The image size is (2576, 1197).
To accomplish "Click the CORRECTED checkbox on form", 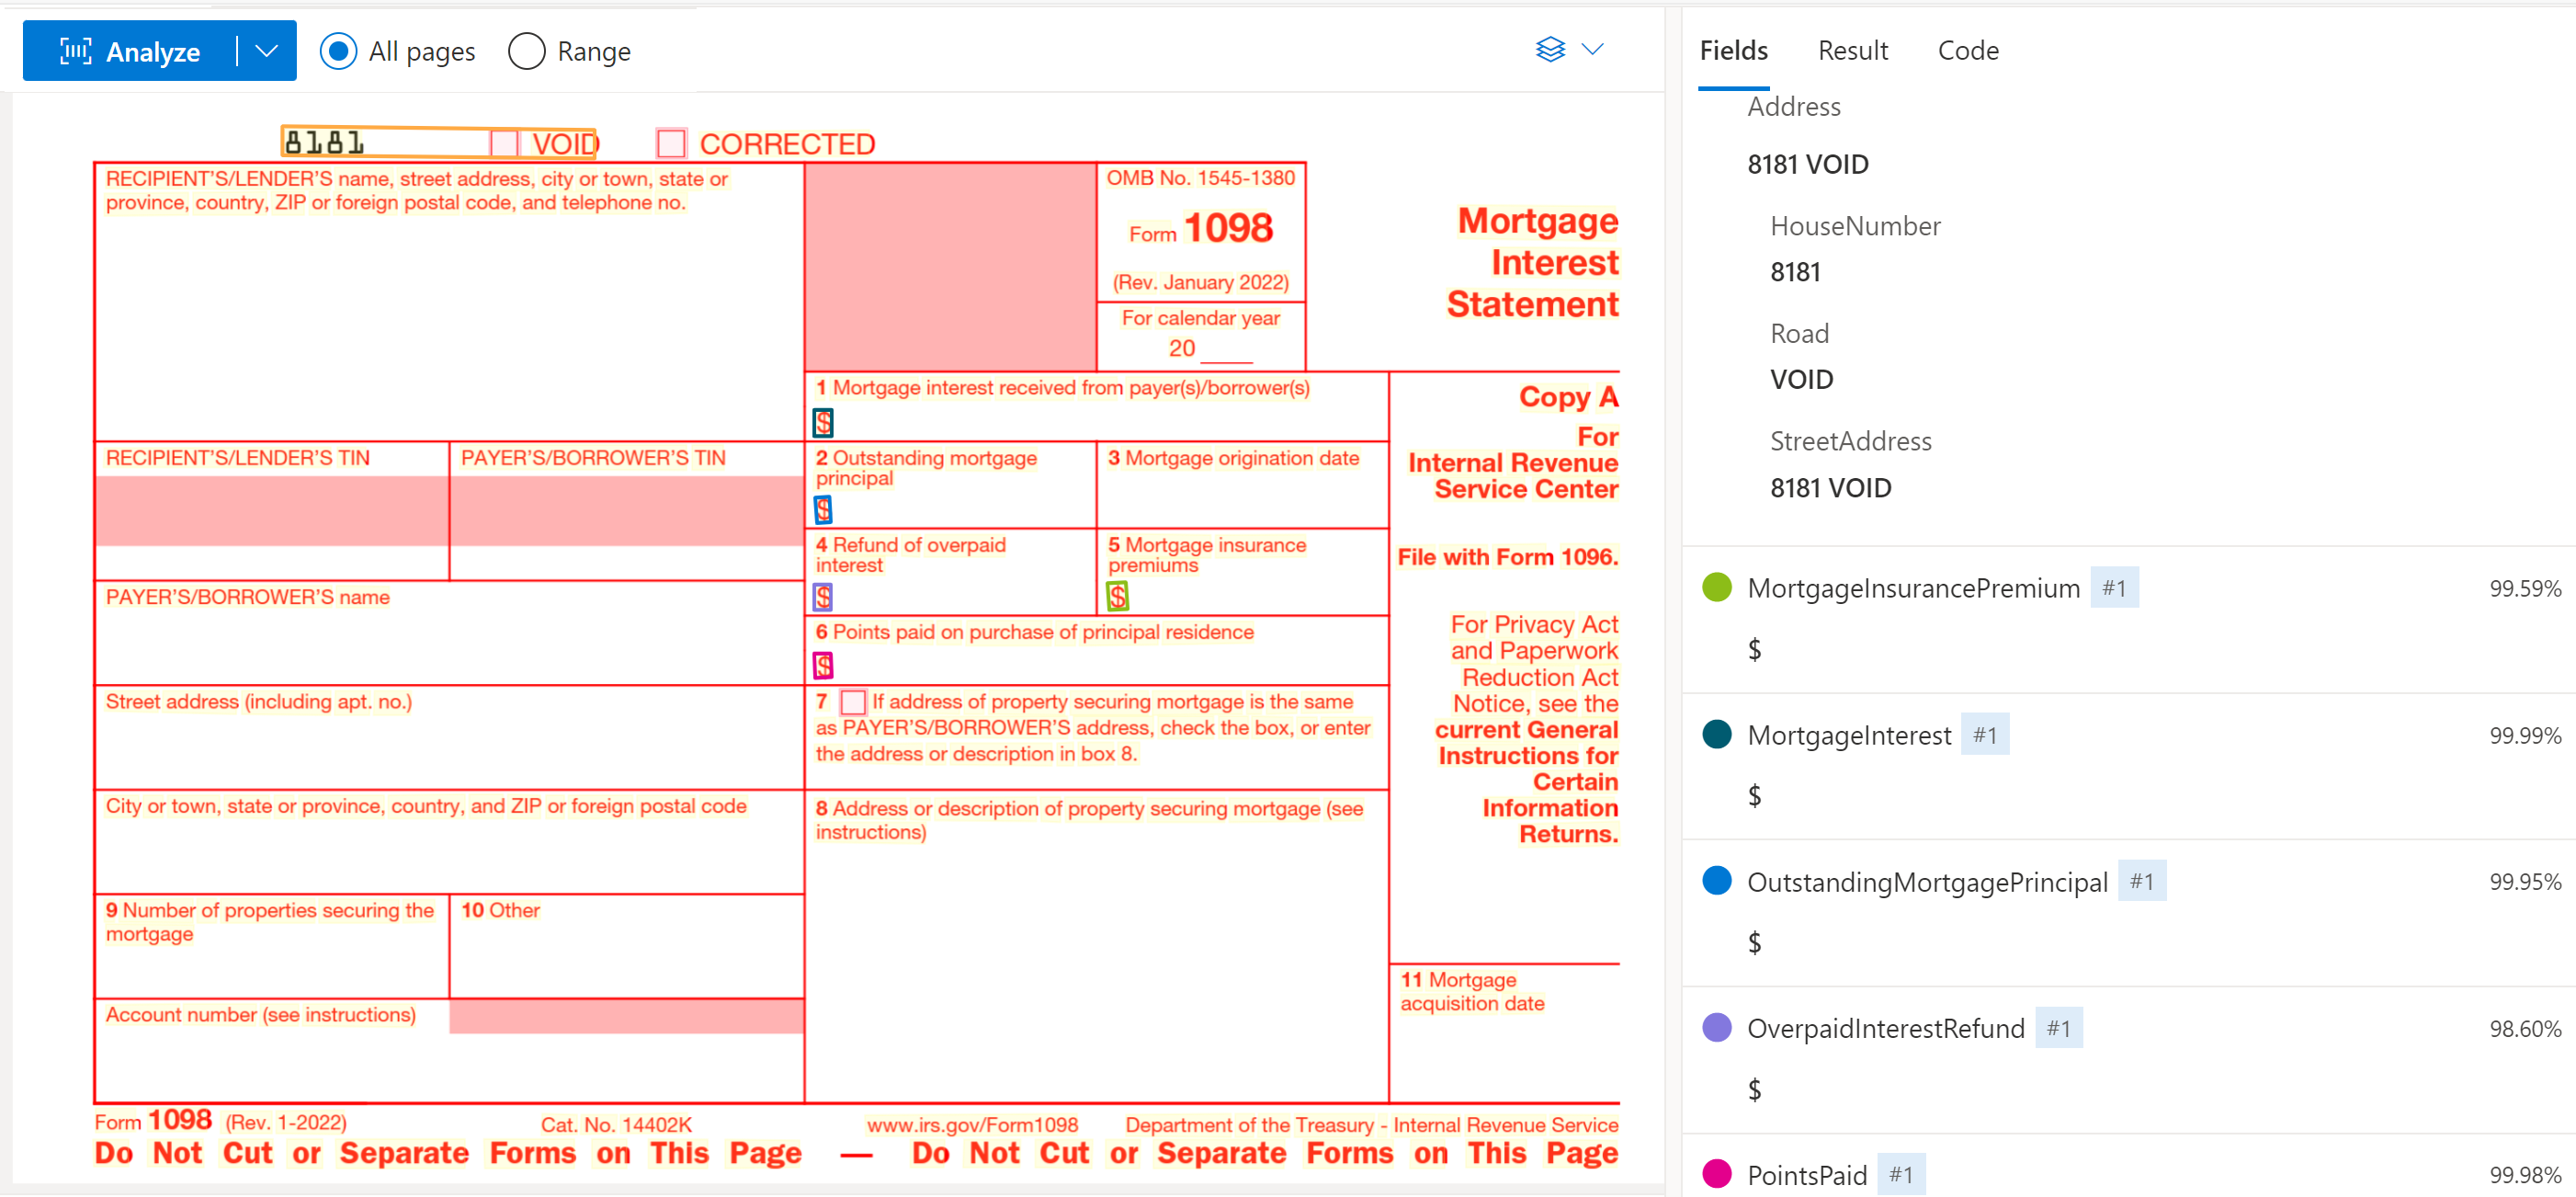I will (669, 144).
